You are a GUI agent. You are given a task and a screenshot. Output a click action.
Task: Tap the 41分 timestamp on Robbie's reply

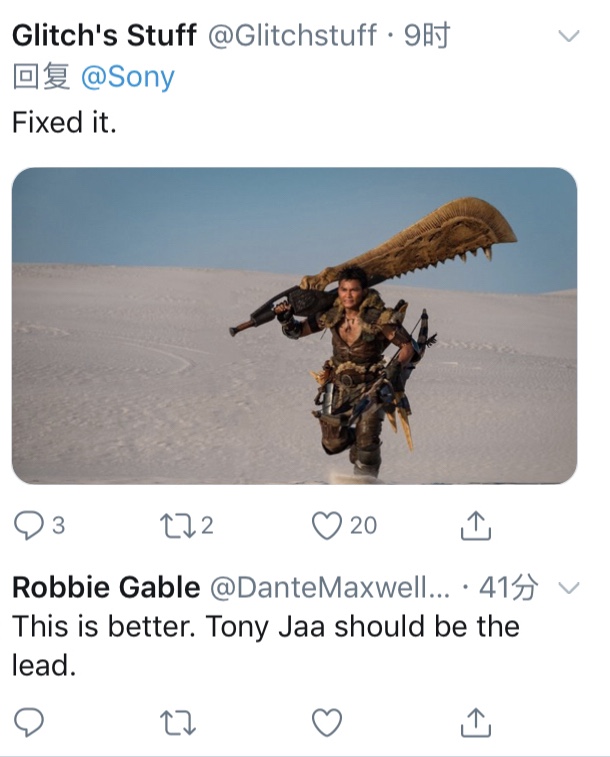click(508, 587)
